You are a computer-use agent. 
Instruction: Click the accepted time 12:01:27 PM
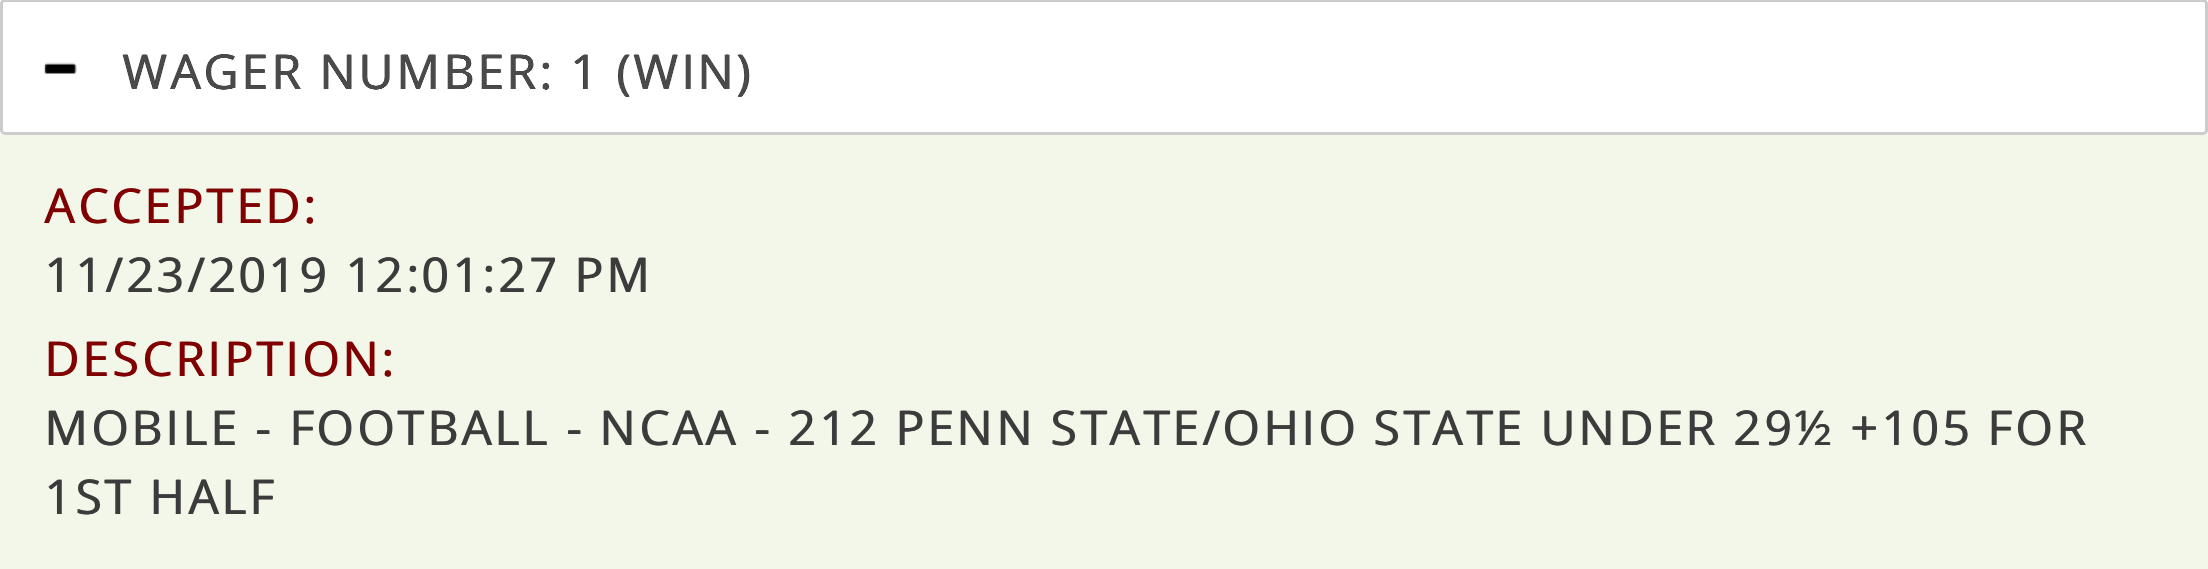[x=498, y=276]
